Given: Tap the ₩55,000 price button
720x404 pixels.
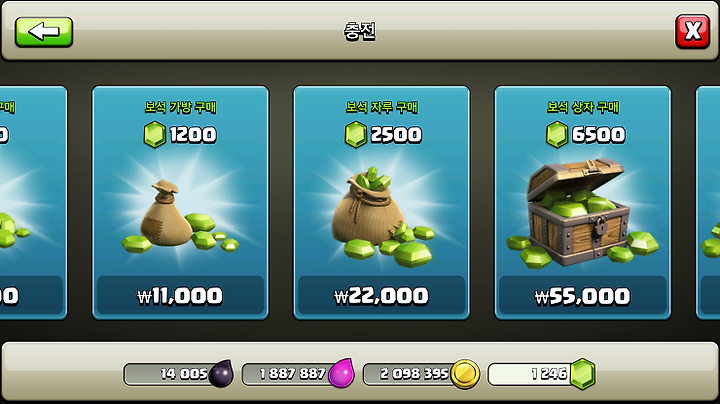Looking at the screenshot, I should coord(583,296).
